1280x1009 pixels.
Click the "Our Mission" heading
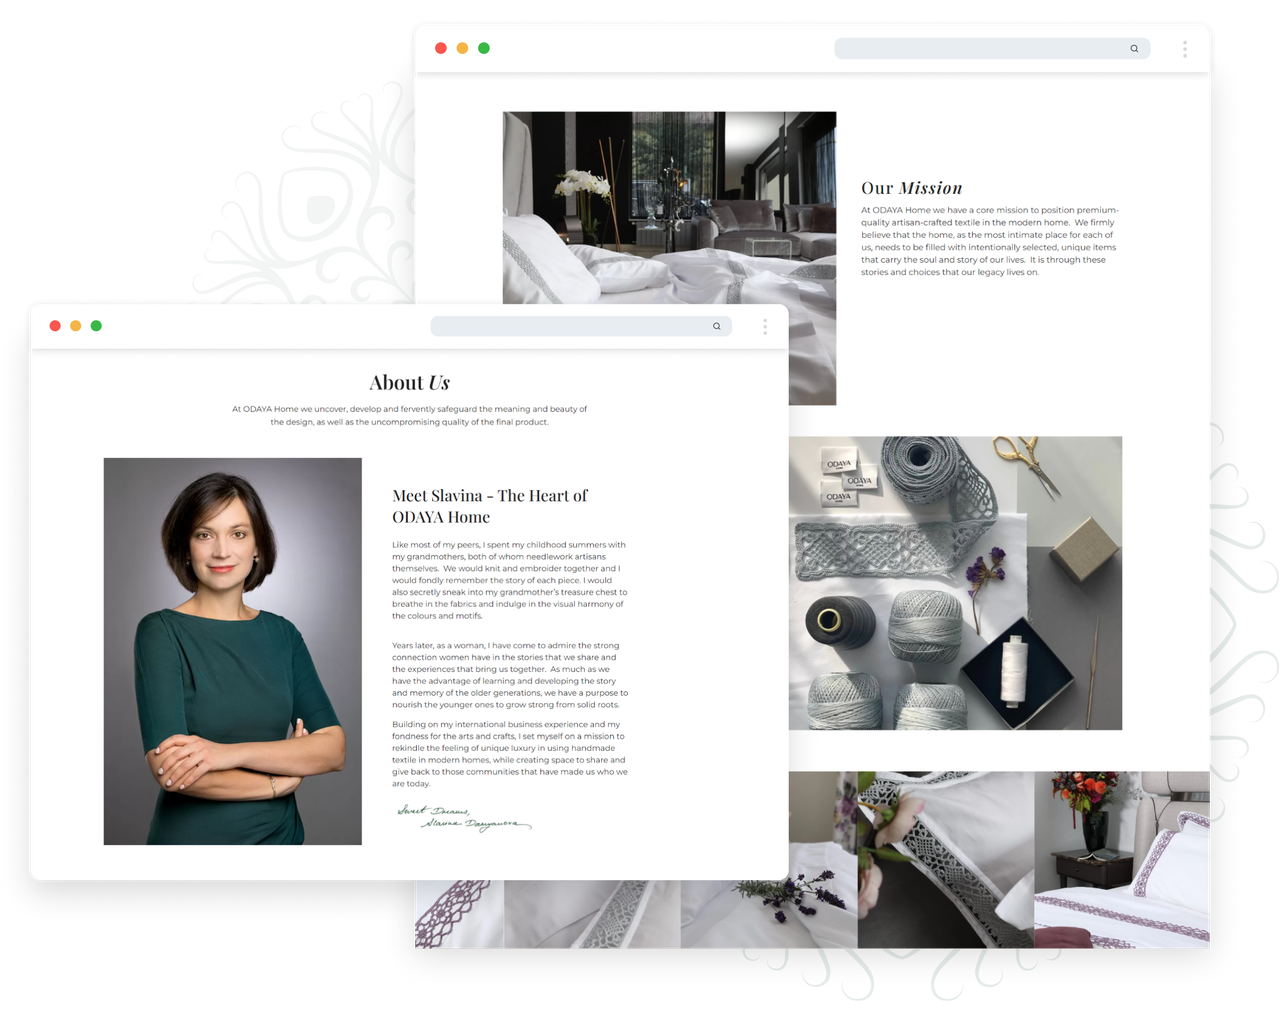pyautogui.click(x=912, y=188)
